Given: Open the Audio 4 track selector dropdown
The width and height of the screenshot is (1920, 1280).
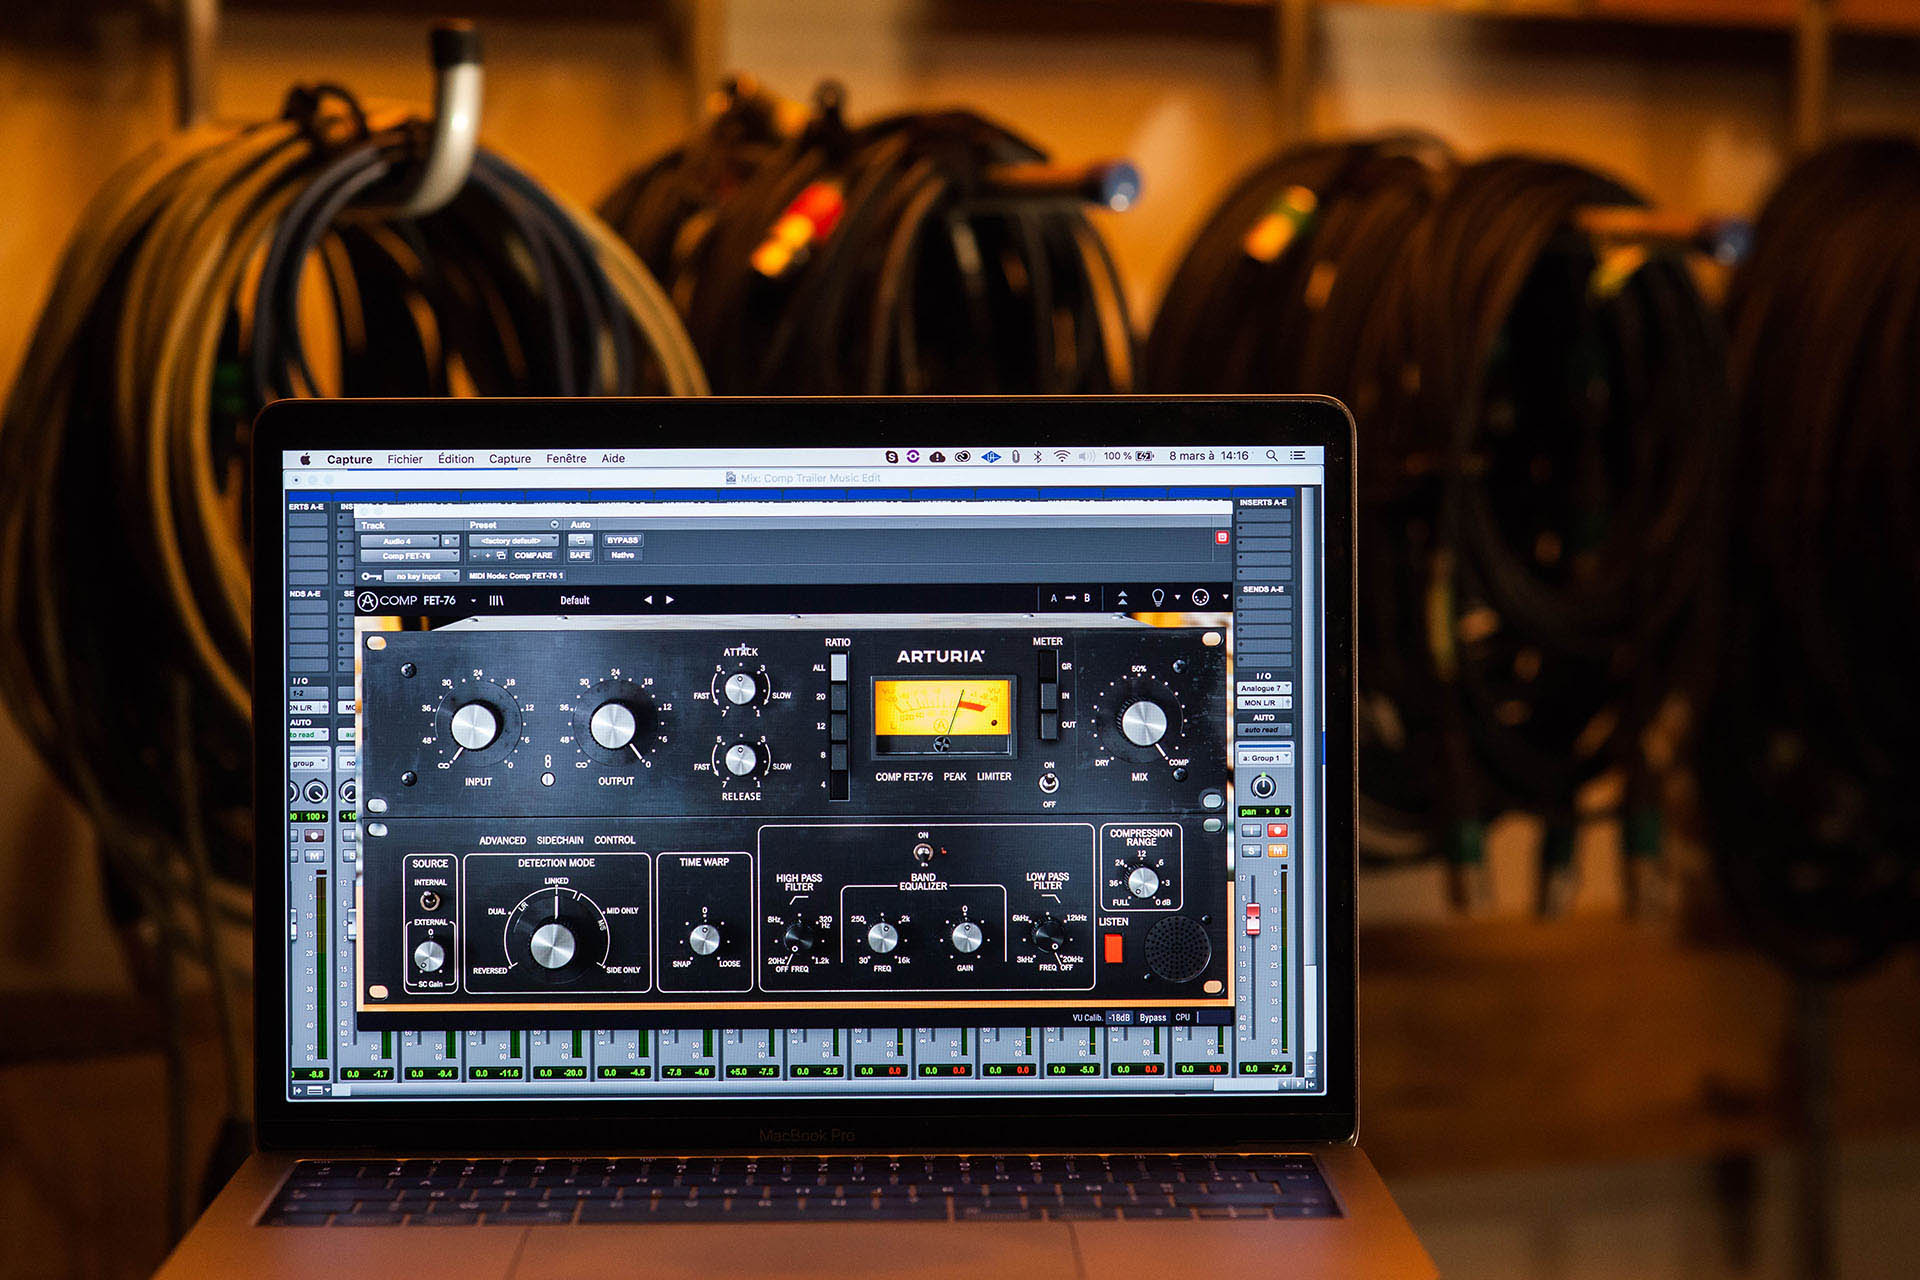Looking at the screenshot, I should coord(400,541).
